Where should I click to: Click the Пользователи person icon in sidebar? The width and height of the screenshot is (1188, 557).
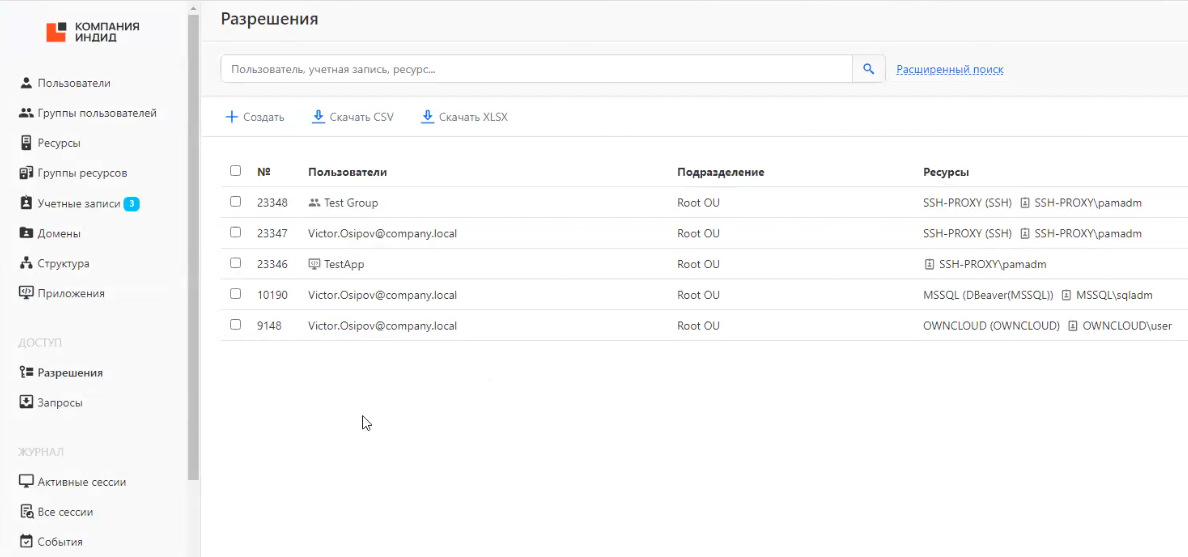tap(27, 83)
